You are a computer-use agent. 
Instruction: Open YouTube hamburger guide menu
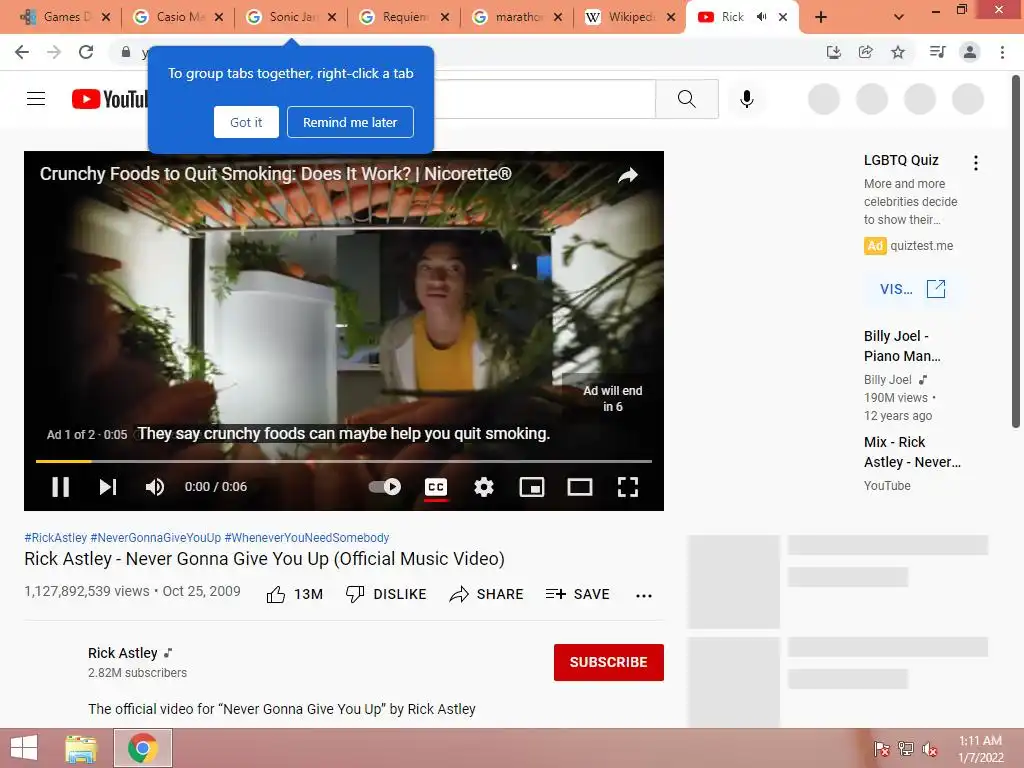(36, 99)
